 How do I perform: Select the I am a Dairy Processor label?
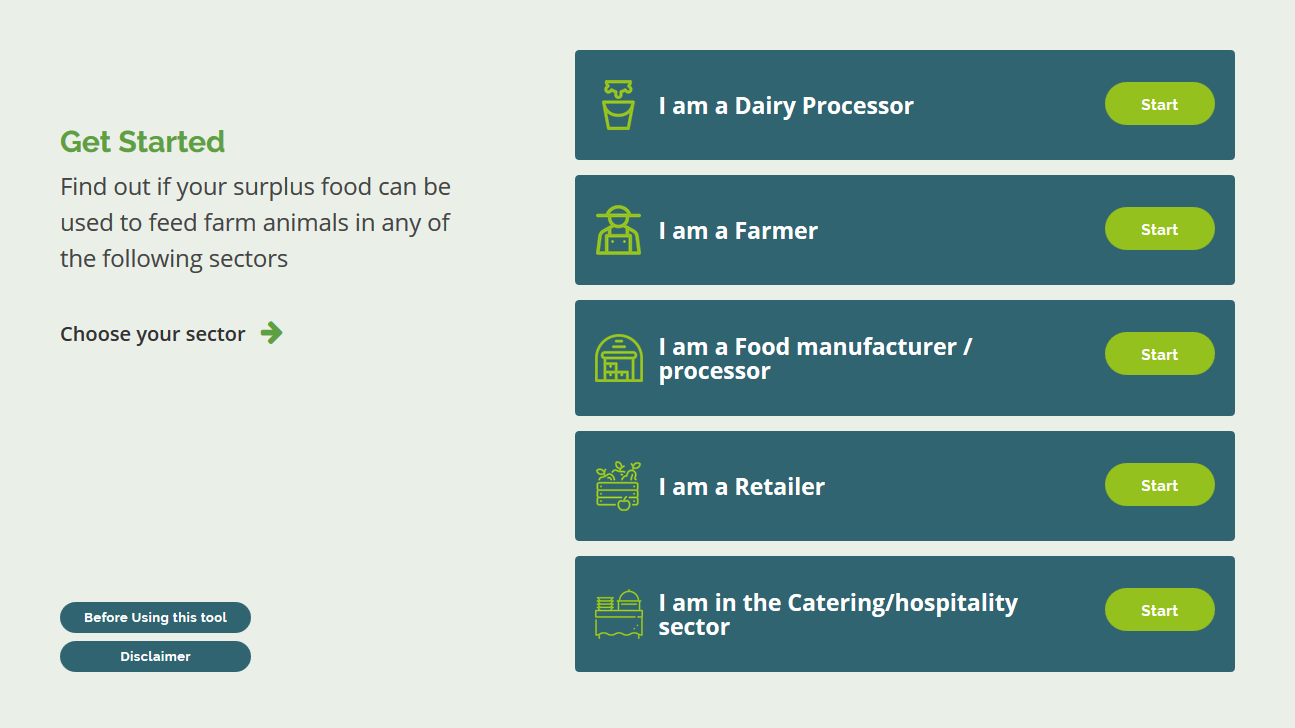click(786, 106)
